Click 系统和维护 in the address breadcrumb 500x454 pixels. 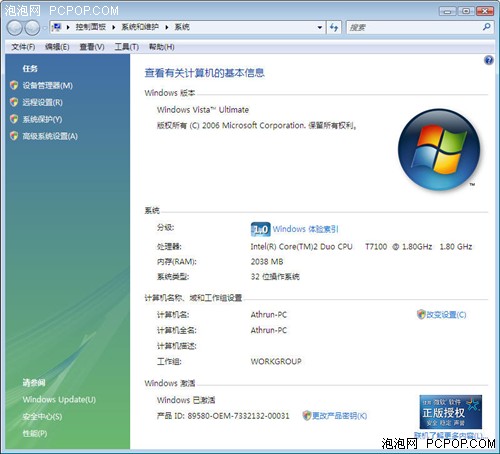coord(140,27)
